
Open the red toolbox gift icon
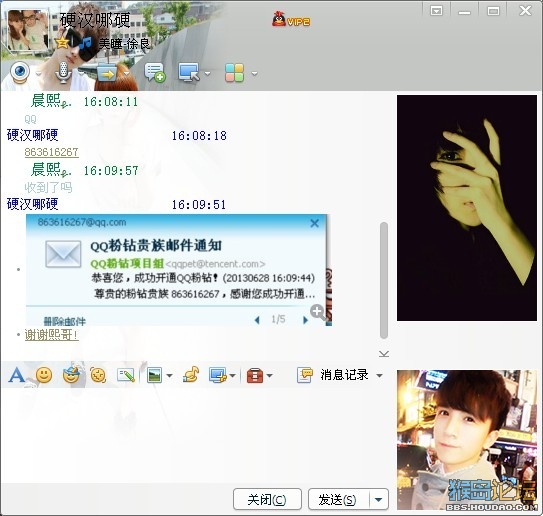255,375
